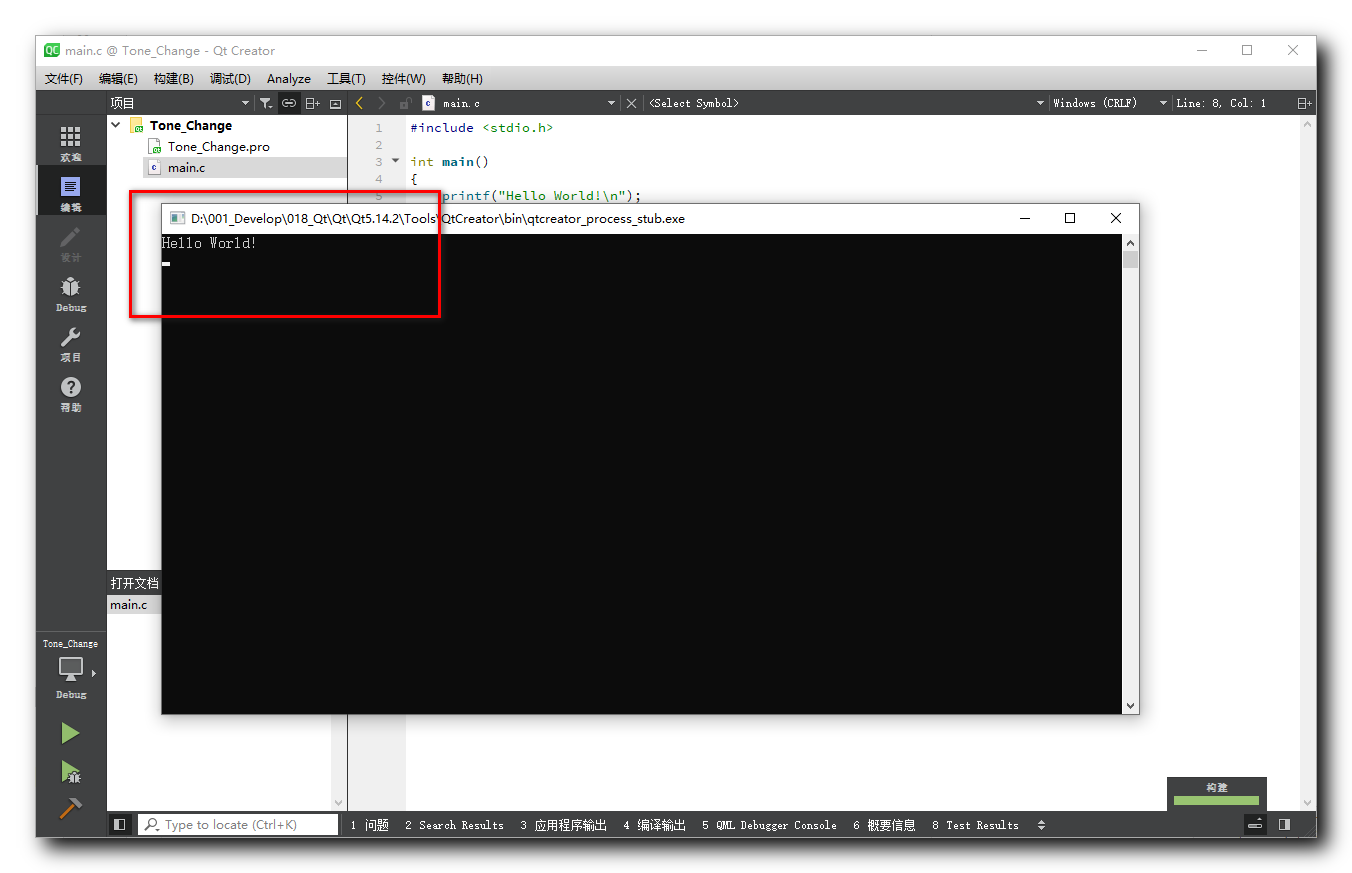Split the editor view
Screen dimensions: 1352x873
tap(1304, 103)
